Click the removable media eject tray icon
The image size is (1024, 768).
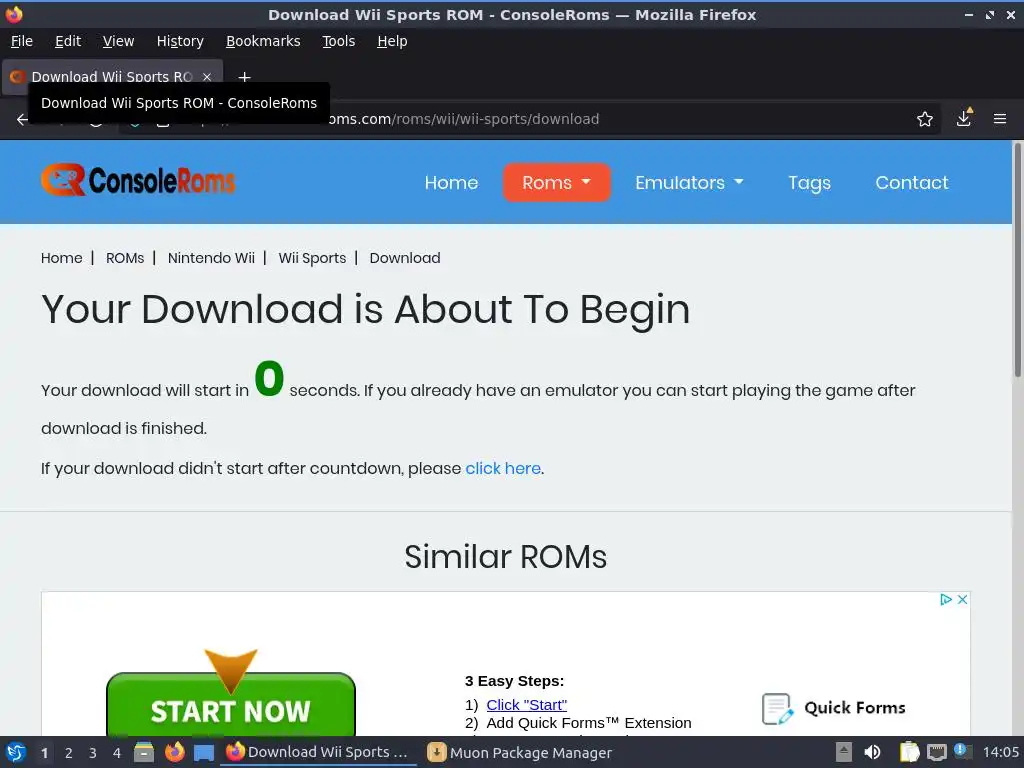(844, 753)
